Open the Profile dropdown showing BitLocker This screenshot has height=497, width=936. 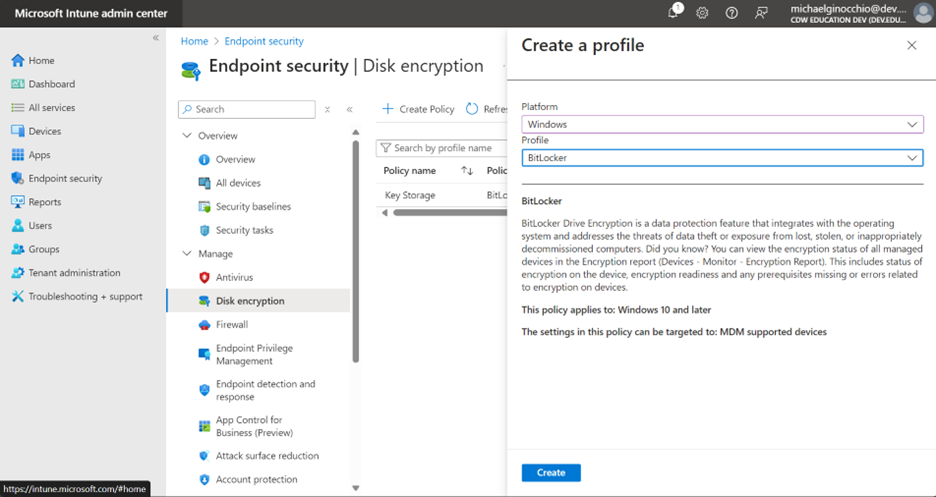(721, 158)
